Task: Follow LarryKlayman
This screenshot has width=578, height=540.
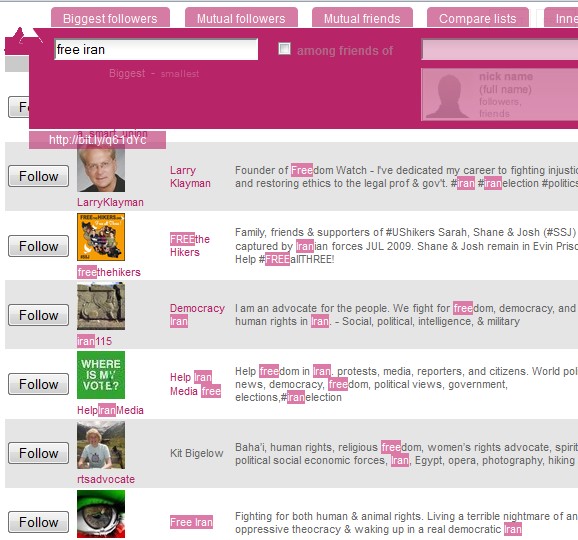Action: 38,176
